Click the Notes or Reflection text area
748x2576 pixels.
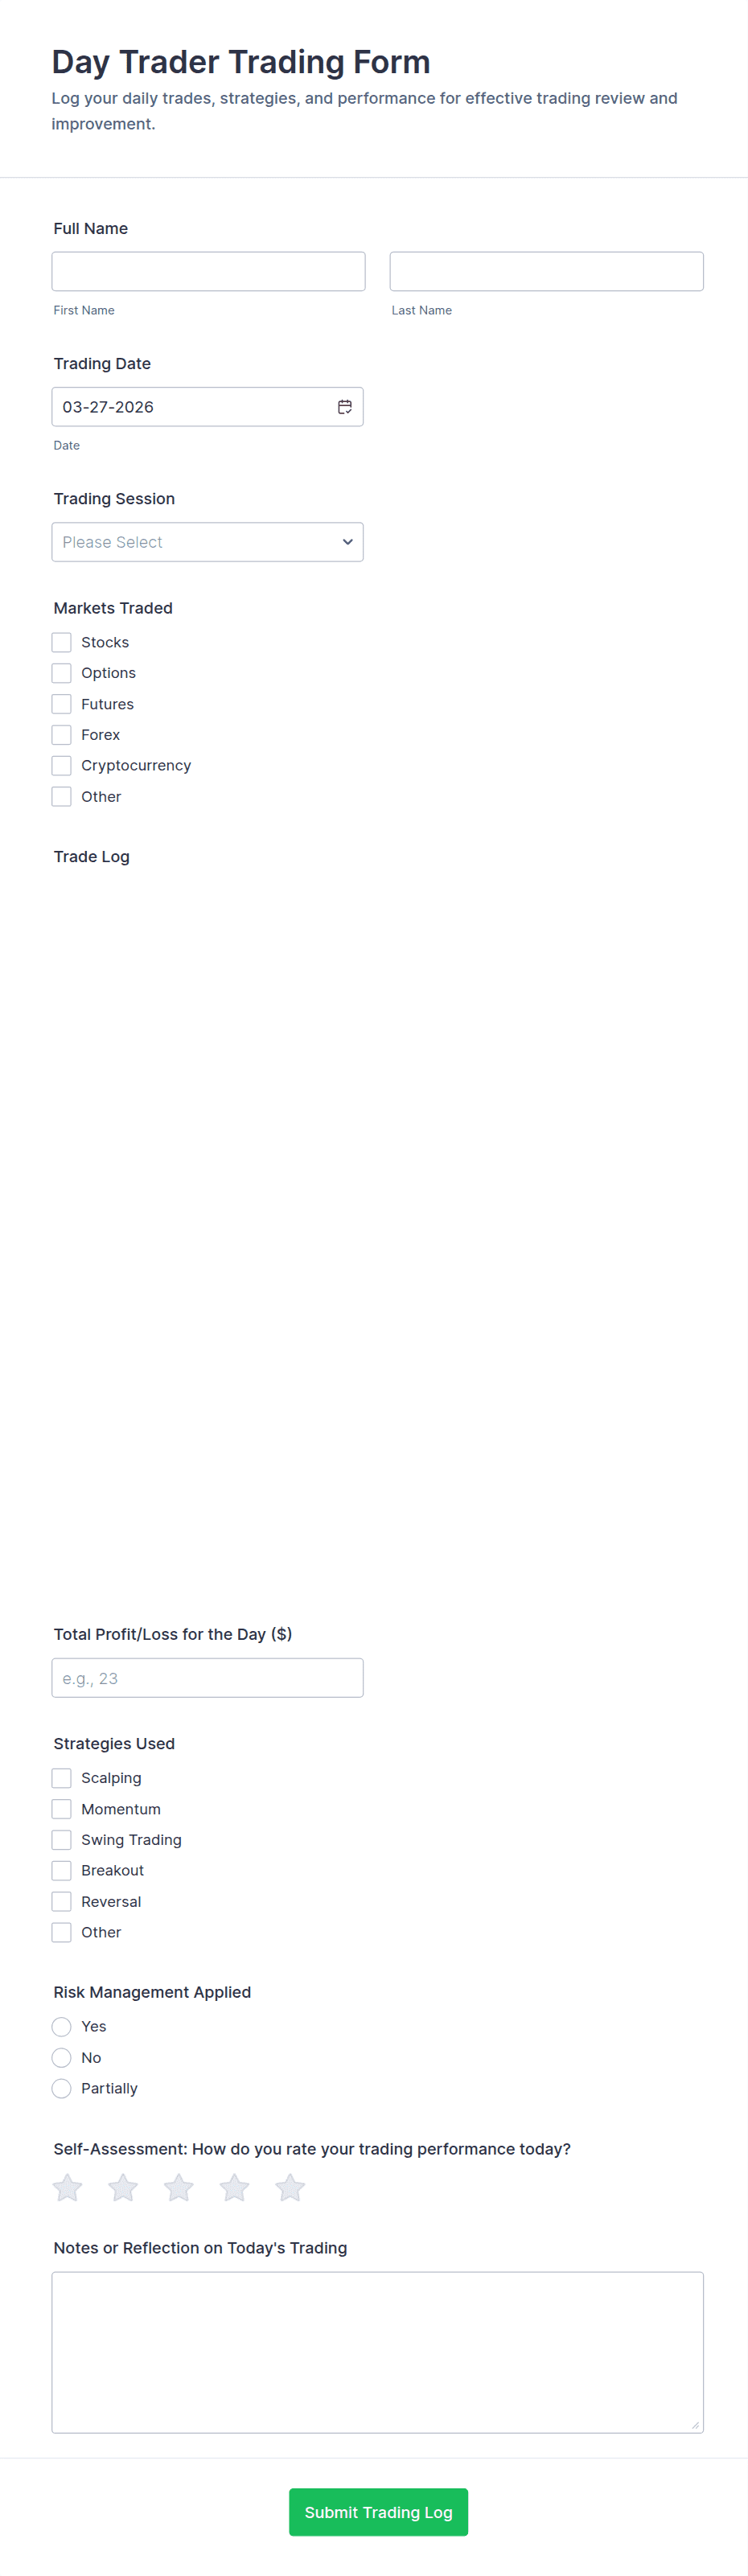tap(377, 2352)
